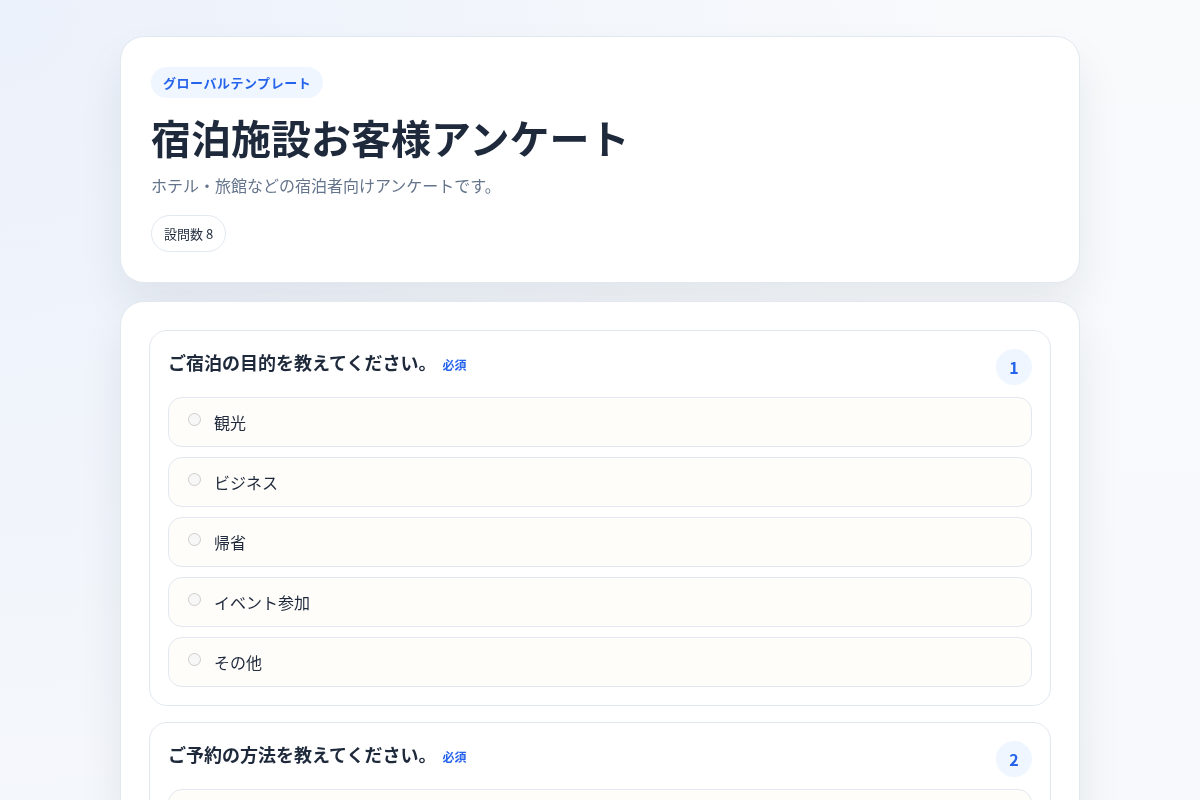Click question text ご予約の方法を教えてください。
This screenshot has height=800, width=1200.
[300, 755]
